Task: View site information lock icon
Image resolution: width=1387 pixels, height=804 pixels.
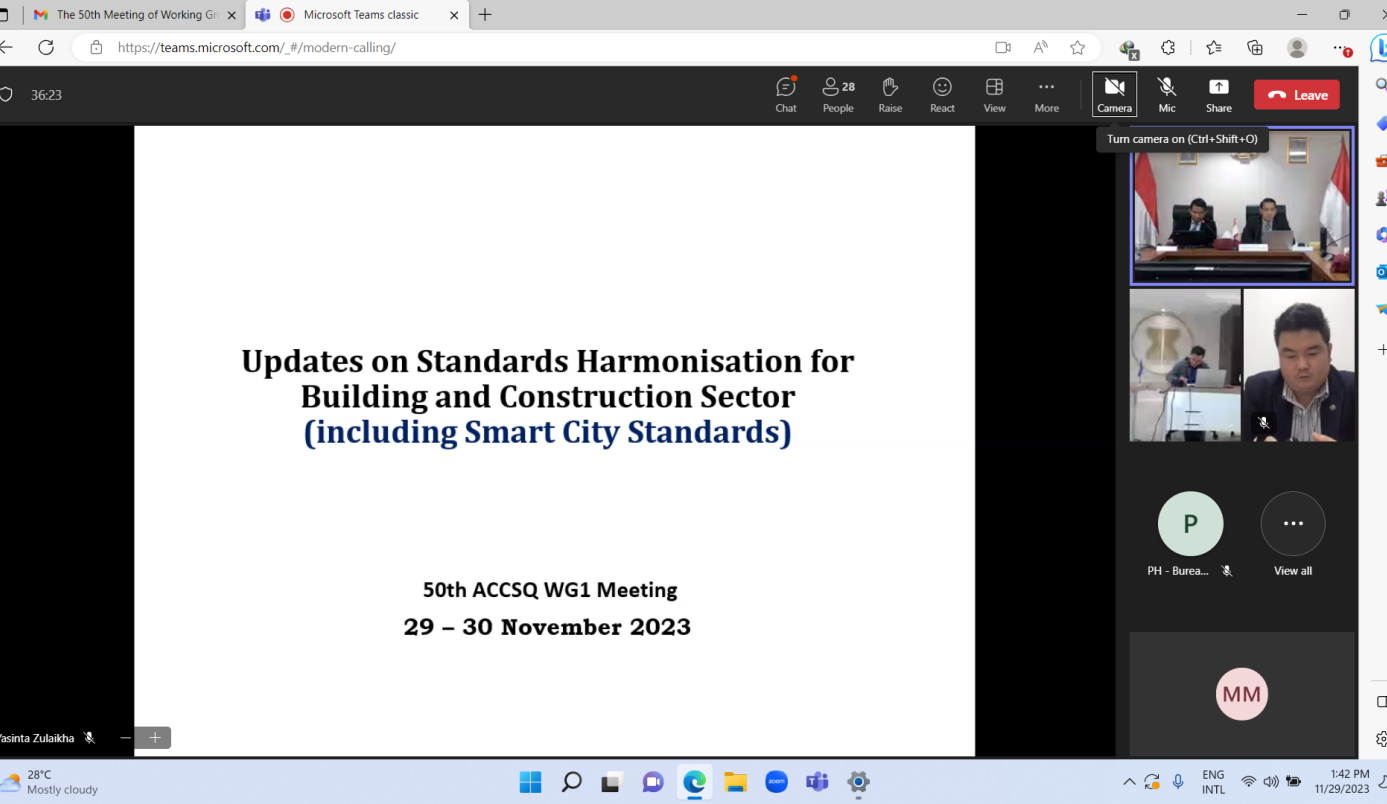Action: click(x=96, y=47)
